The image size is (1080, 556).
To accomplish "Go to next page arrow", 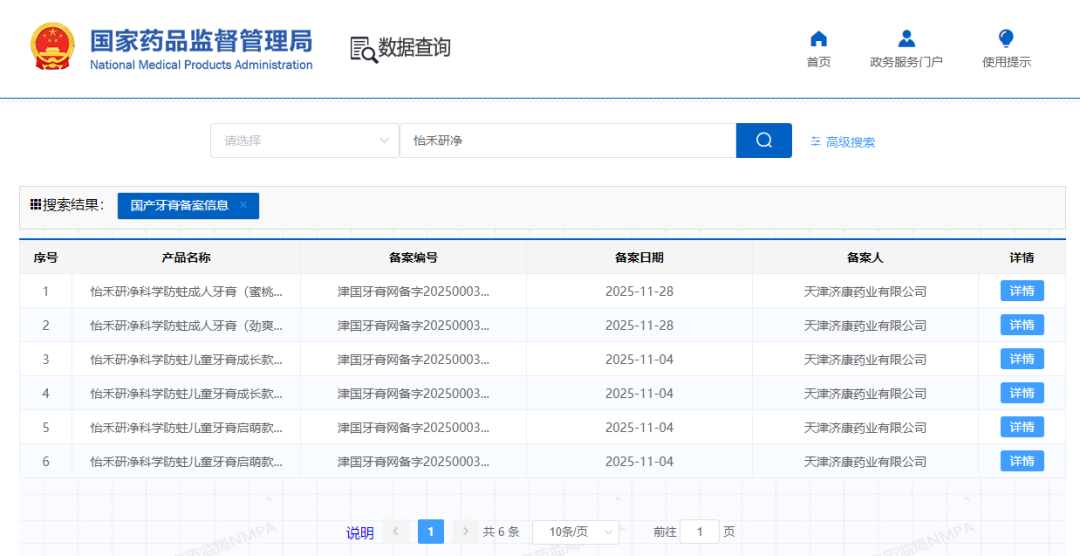I will point(466,532).
